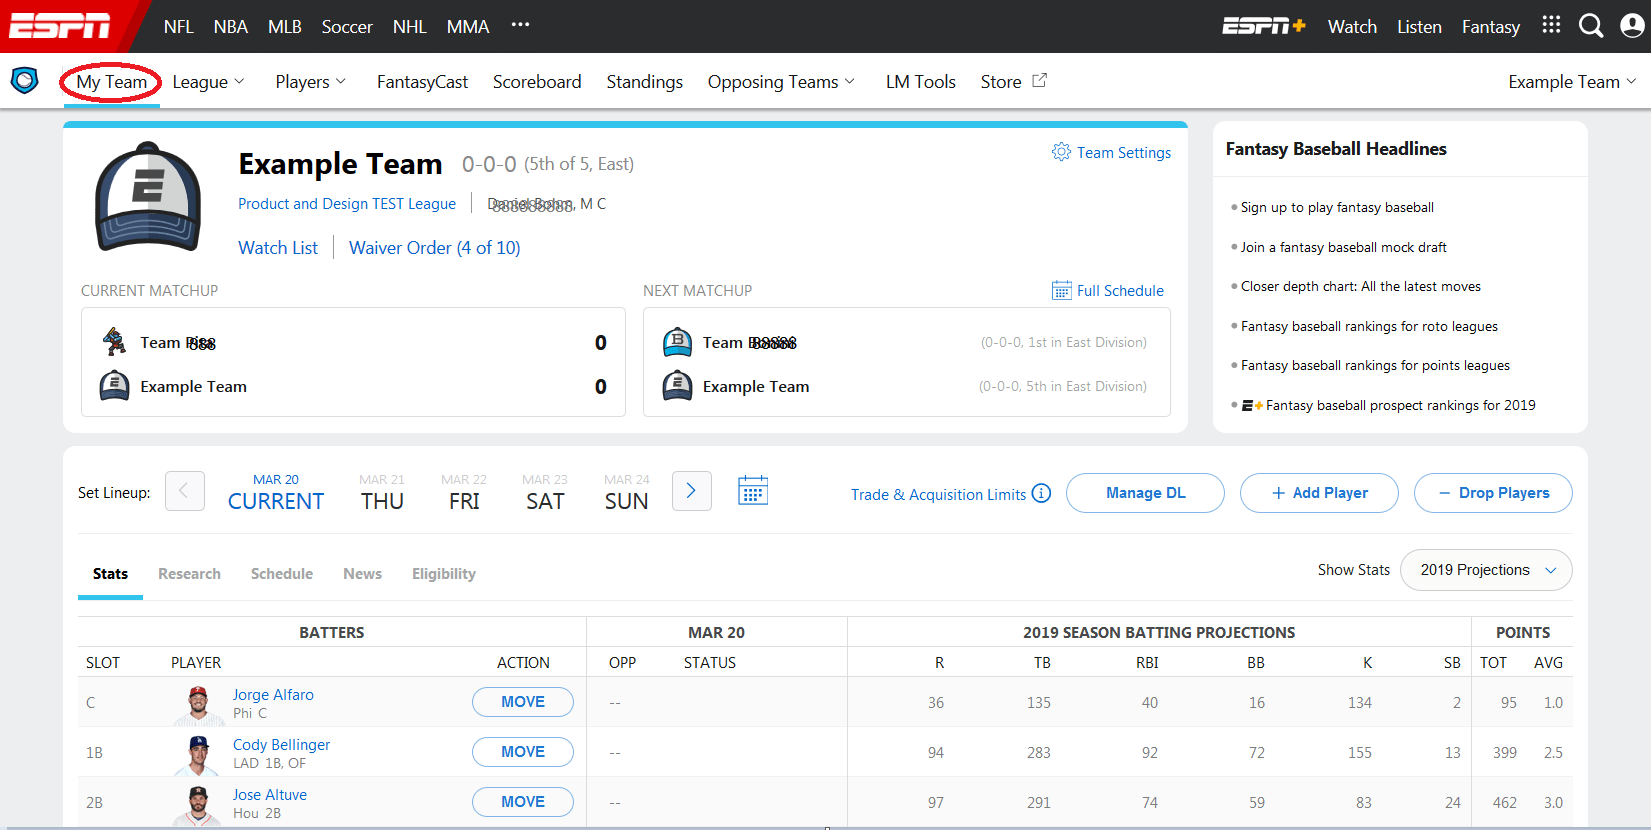The width and height of the screenshot is (1651, 830).
Task: Click Example Team logo in current matchup
Action: pyautogui.click(x=115, y=386)
